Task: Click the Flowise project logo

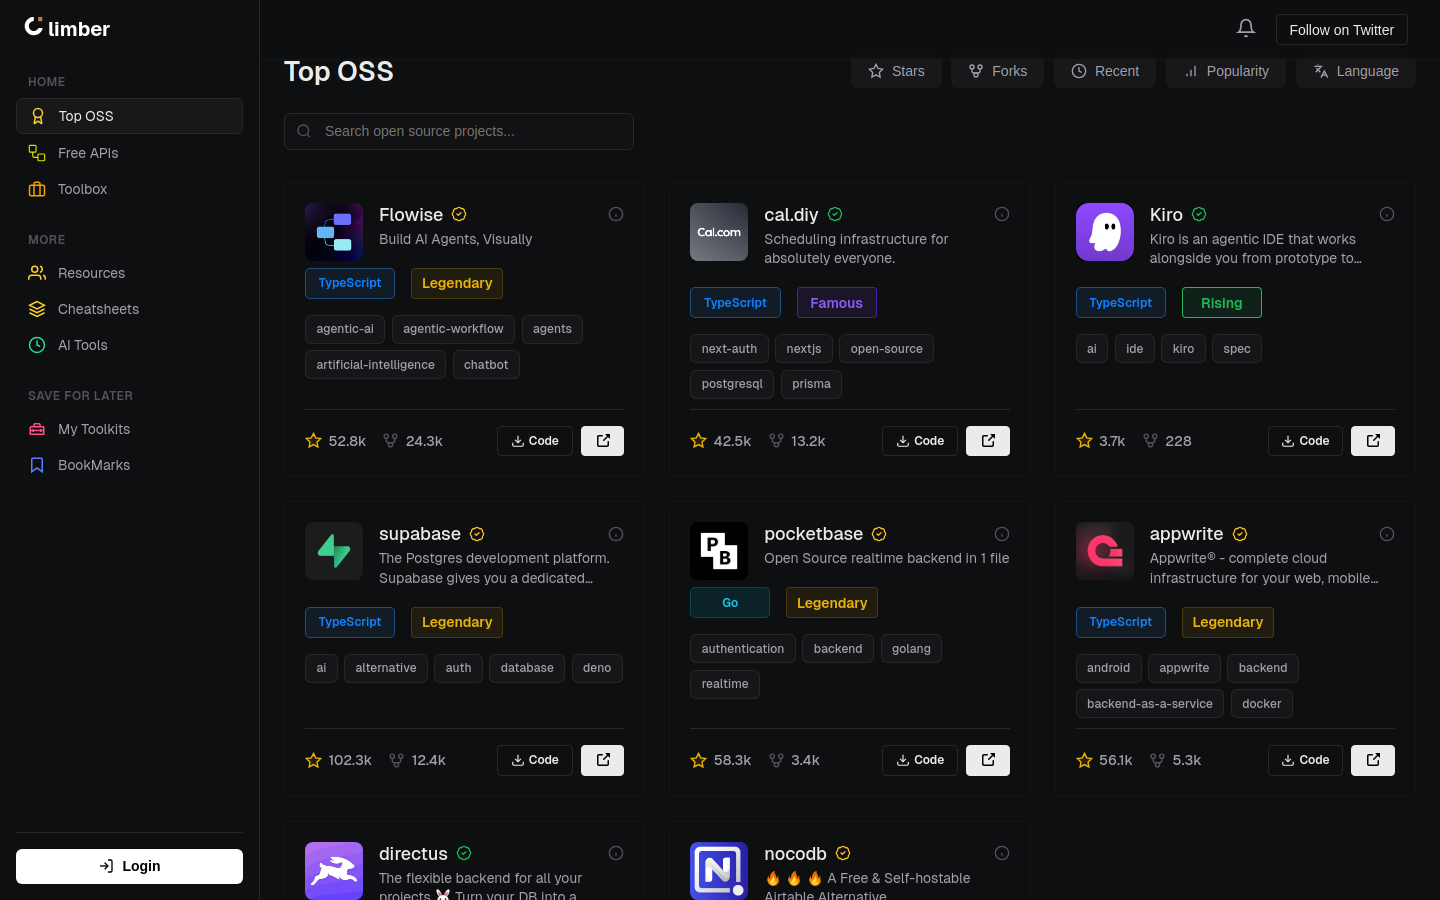Action: (x=334, y=232)
